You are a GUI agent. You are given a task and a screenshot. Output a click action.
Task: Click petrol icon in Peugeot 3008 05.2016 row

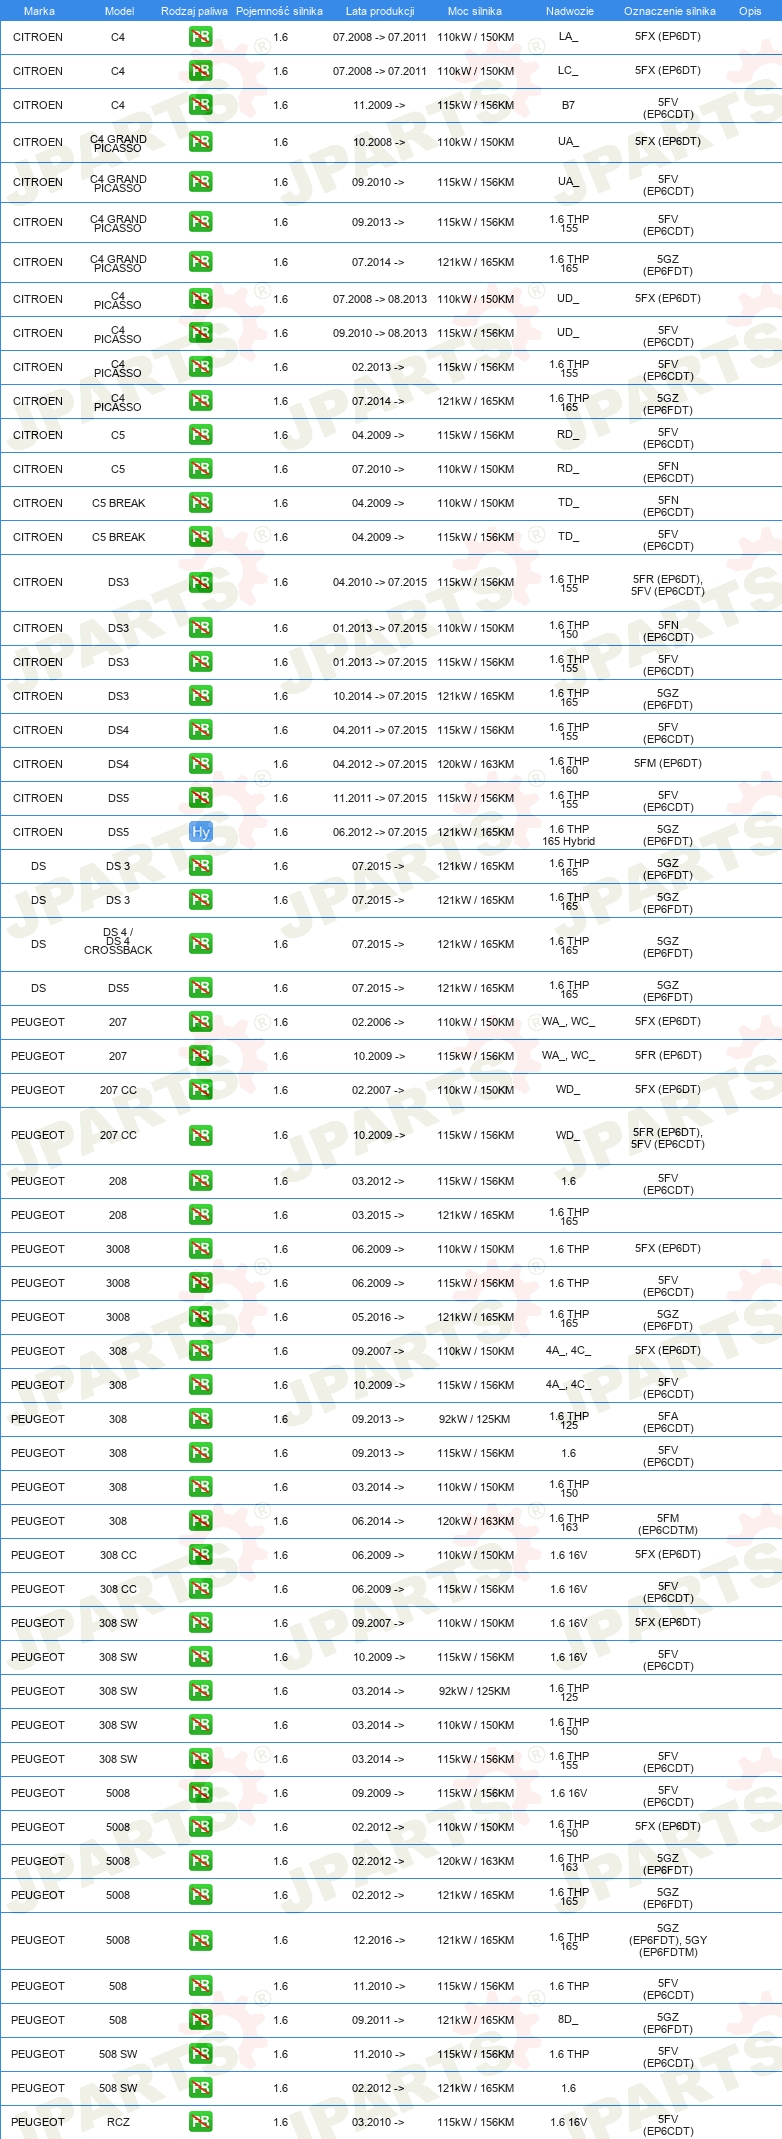point(200,1317)
